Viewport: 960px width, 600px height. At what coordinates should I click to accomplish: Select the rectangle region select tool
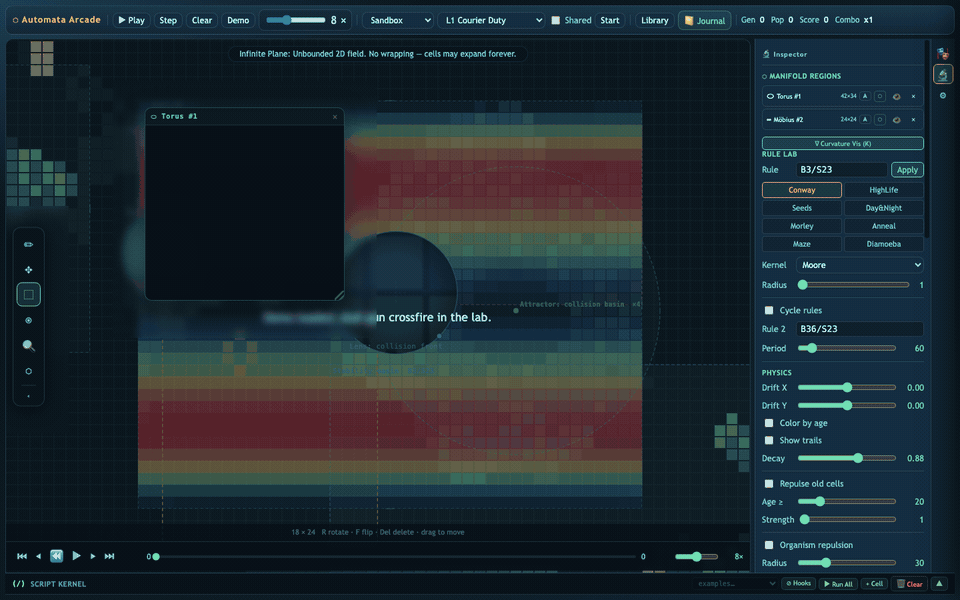tap(28, 294)
